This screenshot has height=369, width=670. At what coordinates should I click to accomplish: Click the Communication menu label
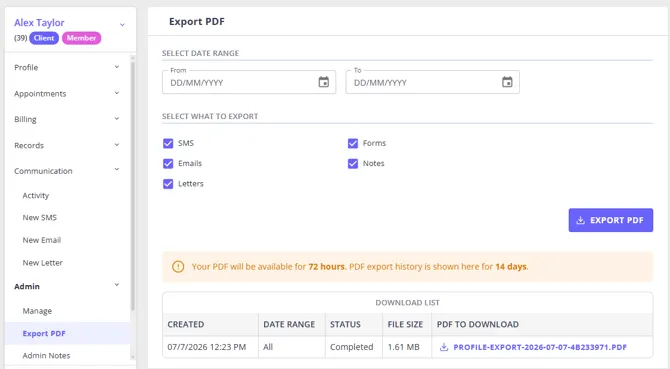tap(43, 171)
